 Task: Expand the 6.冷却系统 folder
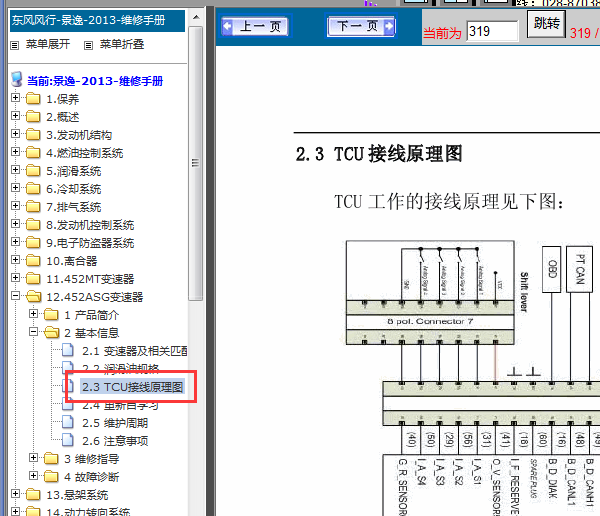(15, 188)
